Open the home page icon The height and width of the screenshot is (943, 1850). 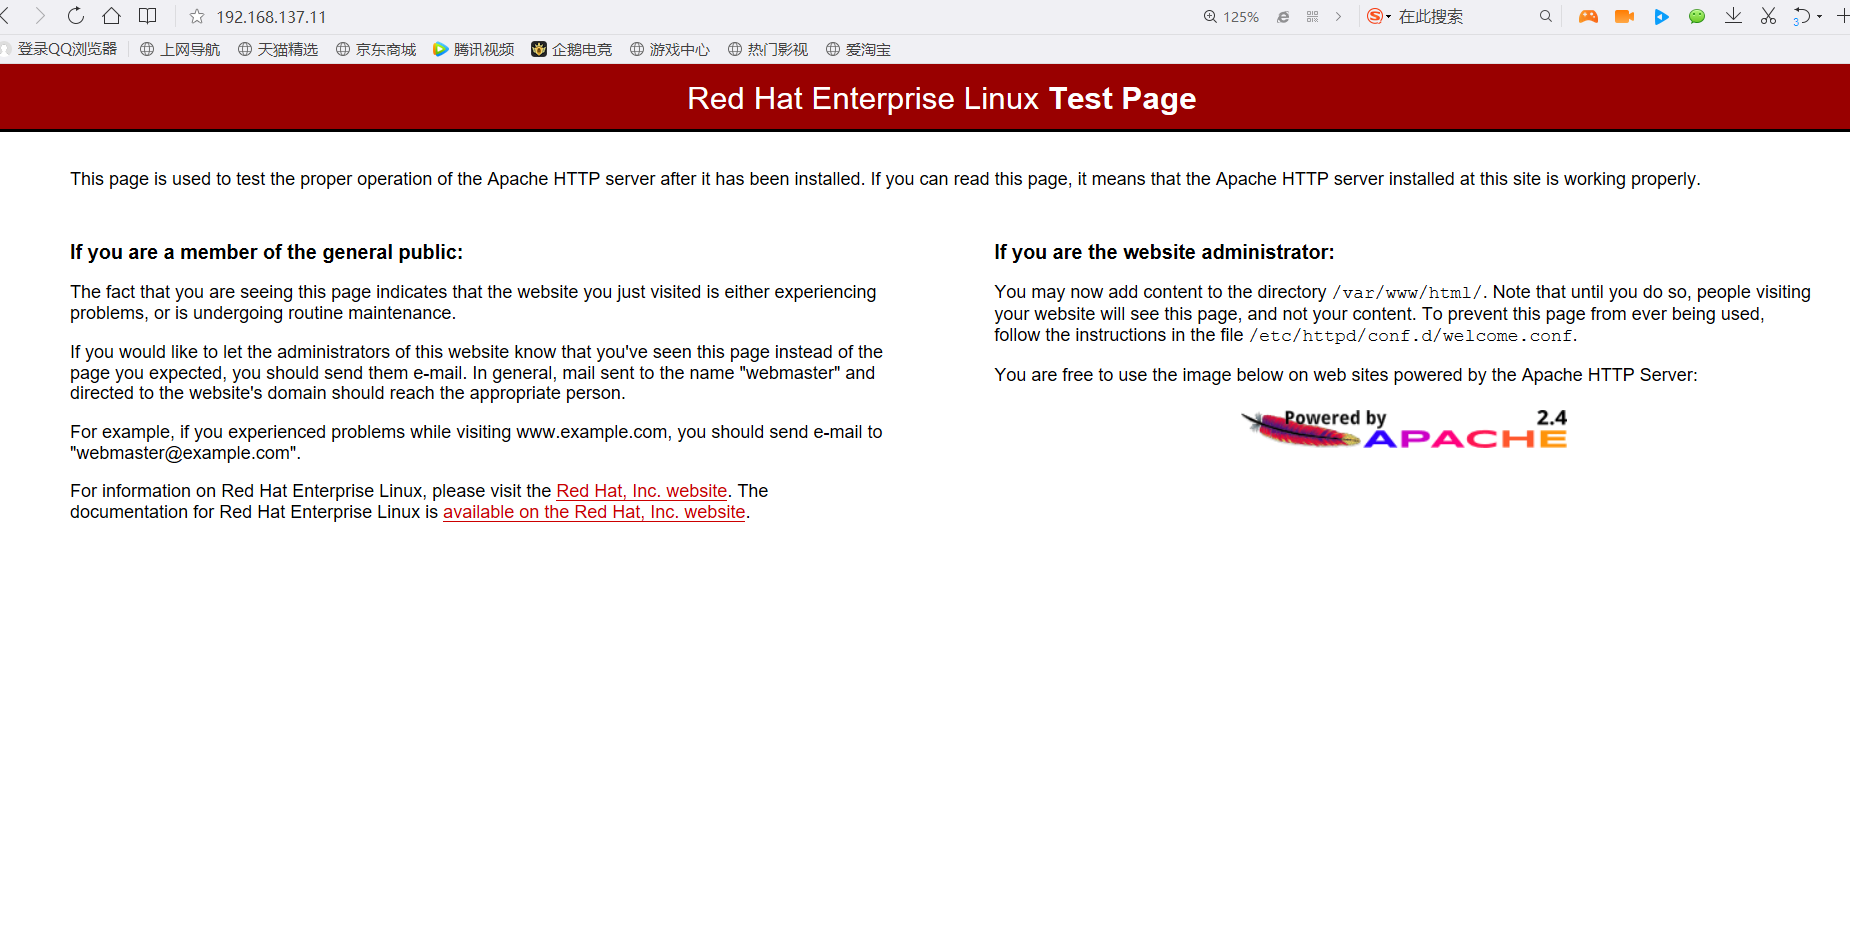[112, 16]
